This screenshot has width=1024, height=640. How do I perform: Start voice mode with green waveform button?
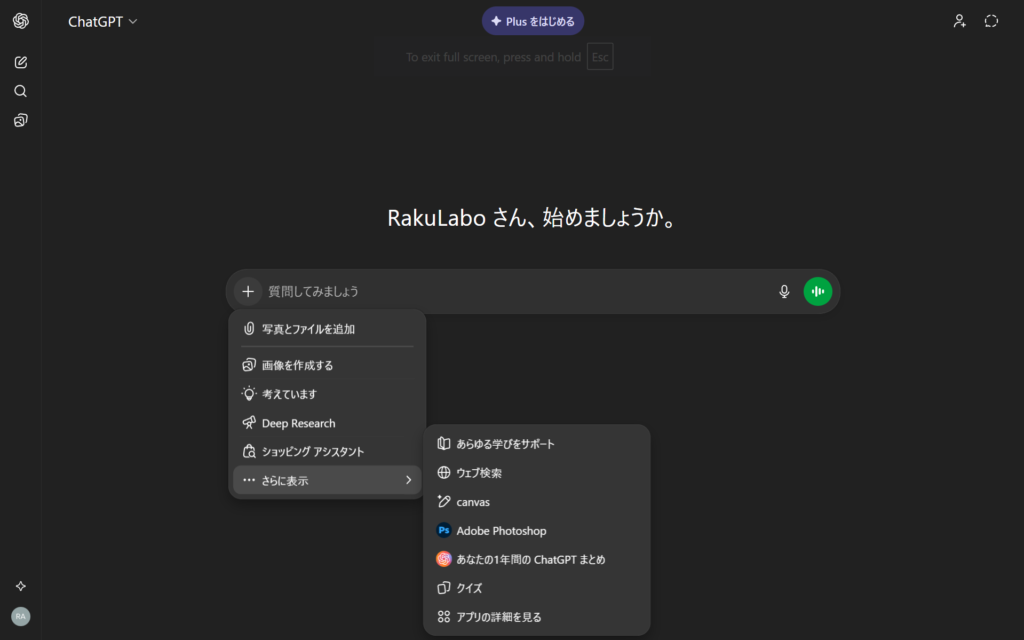click(x=818, y=291)
